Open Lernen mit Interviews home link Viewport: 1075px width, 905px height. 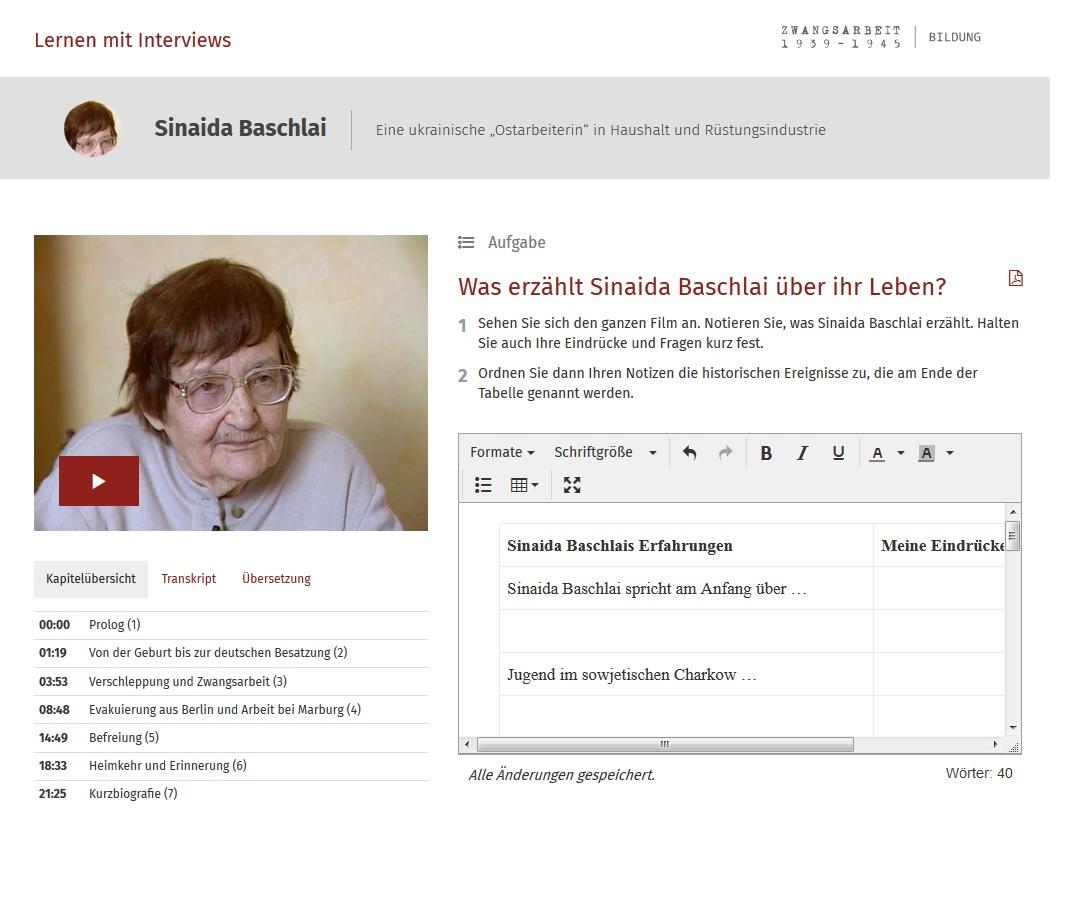[133, 40]
